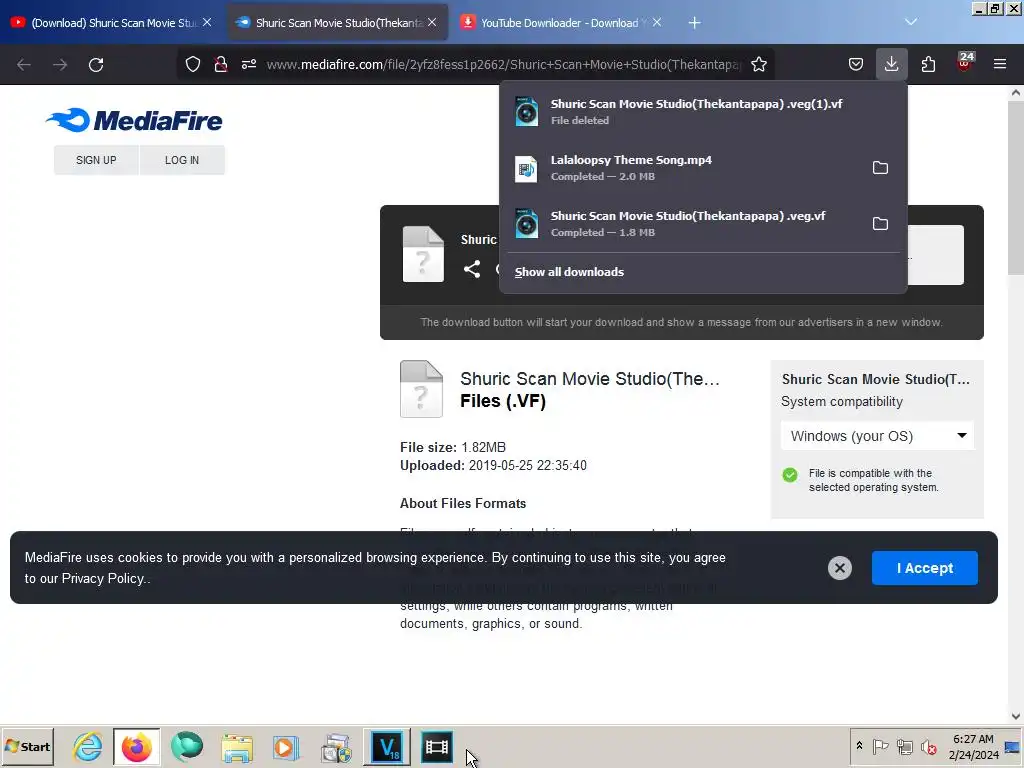Select deleted veg(1).vf download entry

pos(703,112)
